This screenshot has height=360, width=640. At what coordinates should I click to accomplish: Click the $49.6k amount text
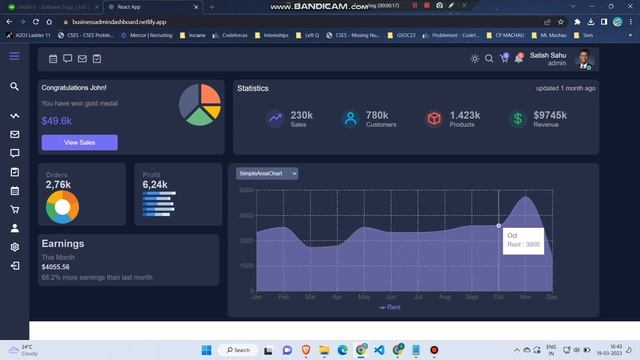click(56, 121)
